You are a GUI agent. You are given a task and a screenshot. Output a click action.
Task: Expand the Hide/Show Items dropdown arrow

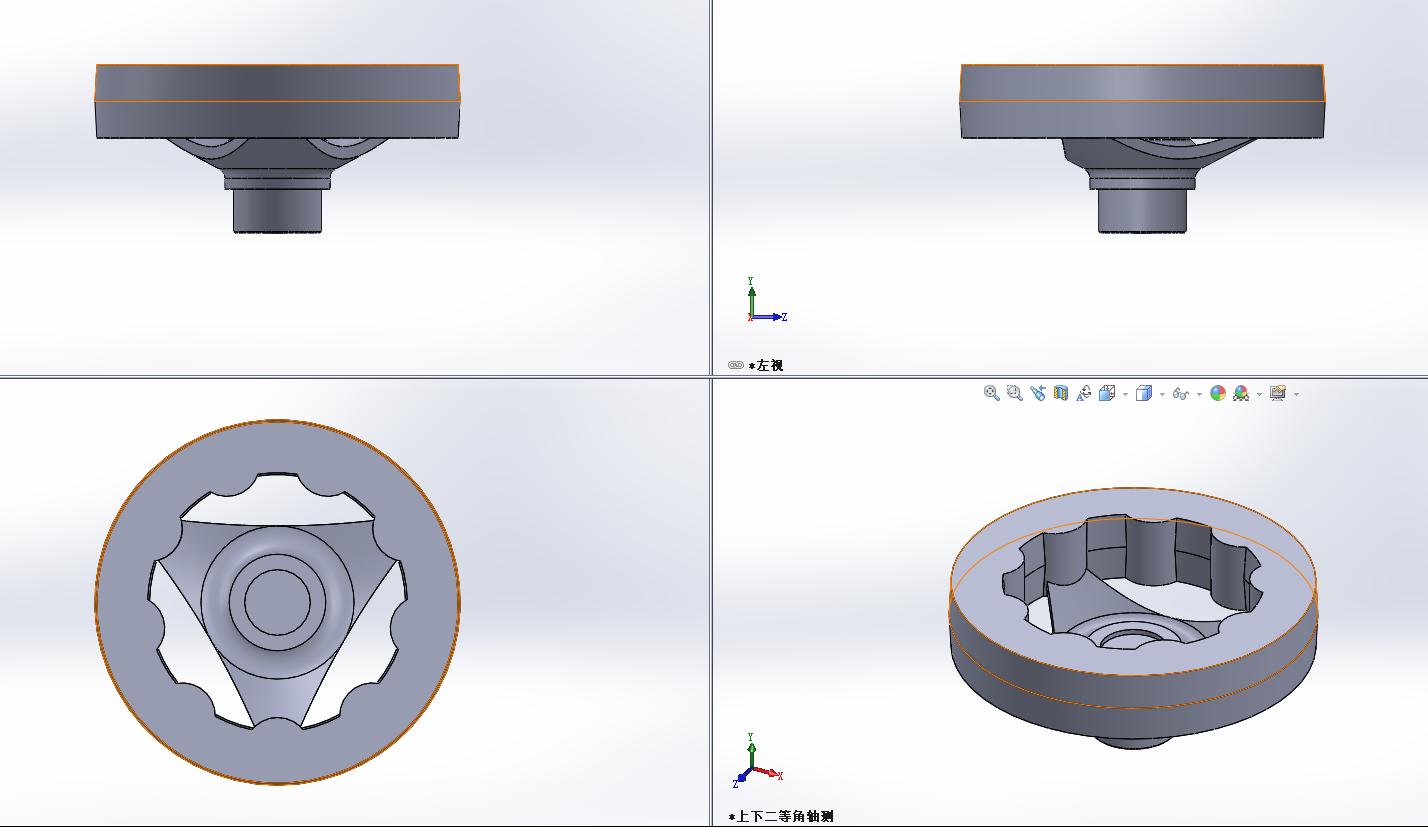pos(1199,394)
